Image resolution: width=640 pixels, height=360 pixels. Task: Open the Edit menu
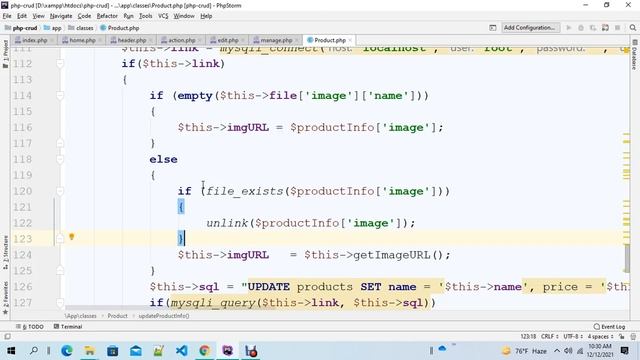coord(22,16)
